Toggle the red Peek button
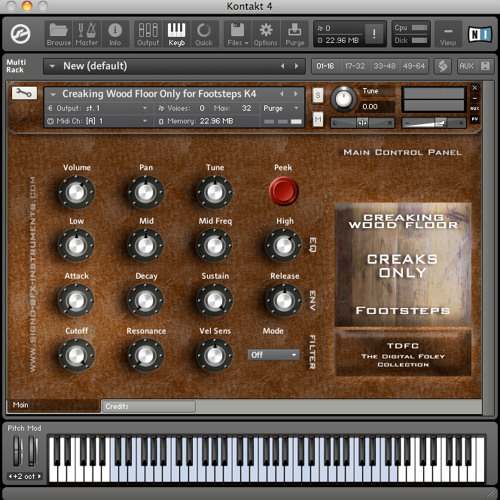The height and width of the screenshot is (500, 500). (x=283, y=191)
